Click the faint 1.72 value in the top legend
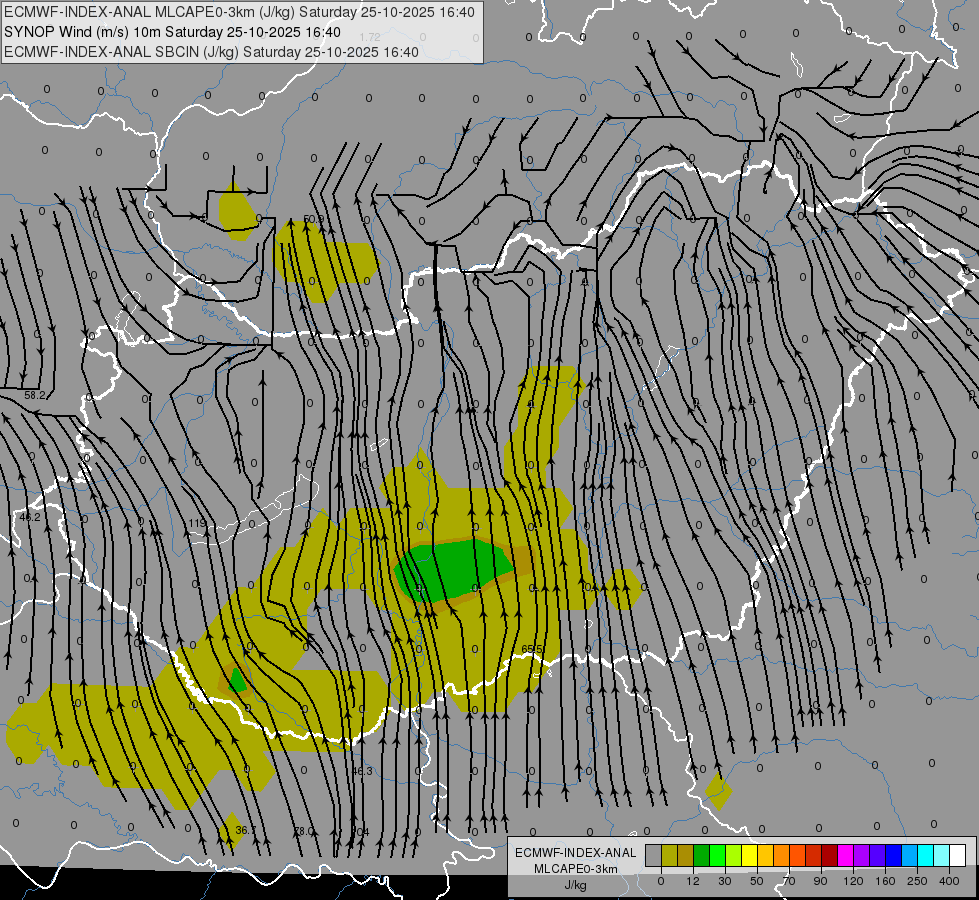This screenshot has width=979, height=900. pos(370,37)
